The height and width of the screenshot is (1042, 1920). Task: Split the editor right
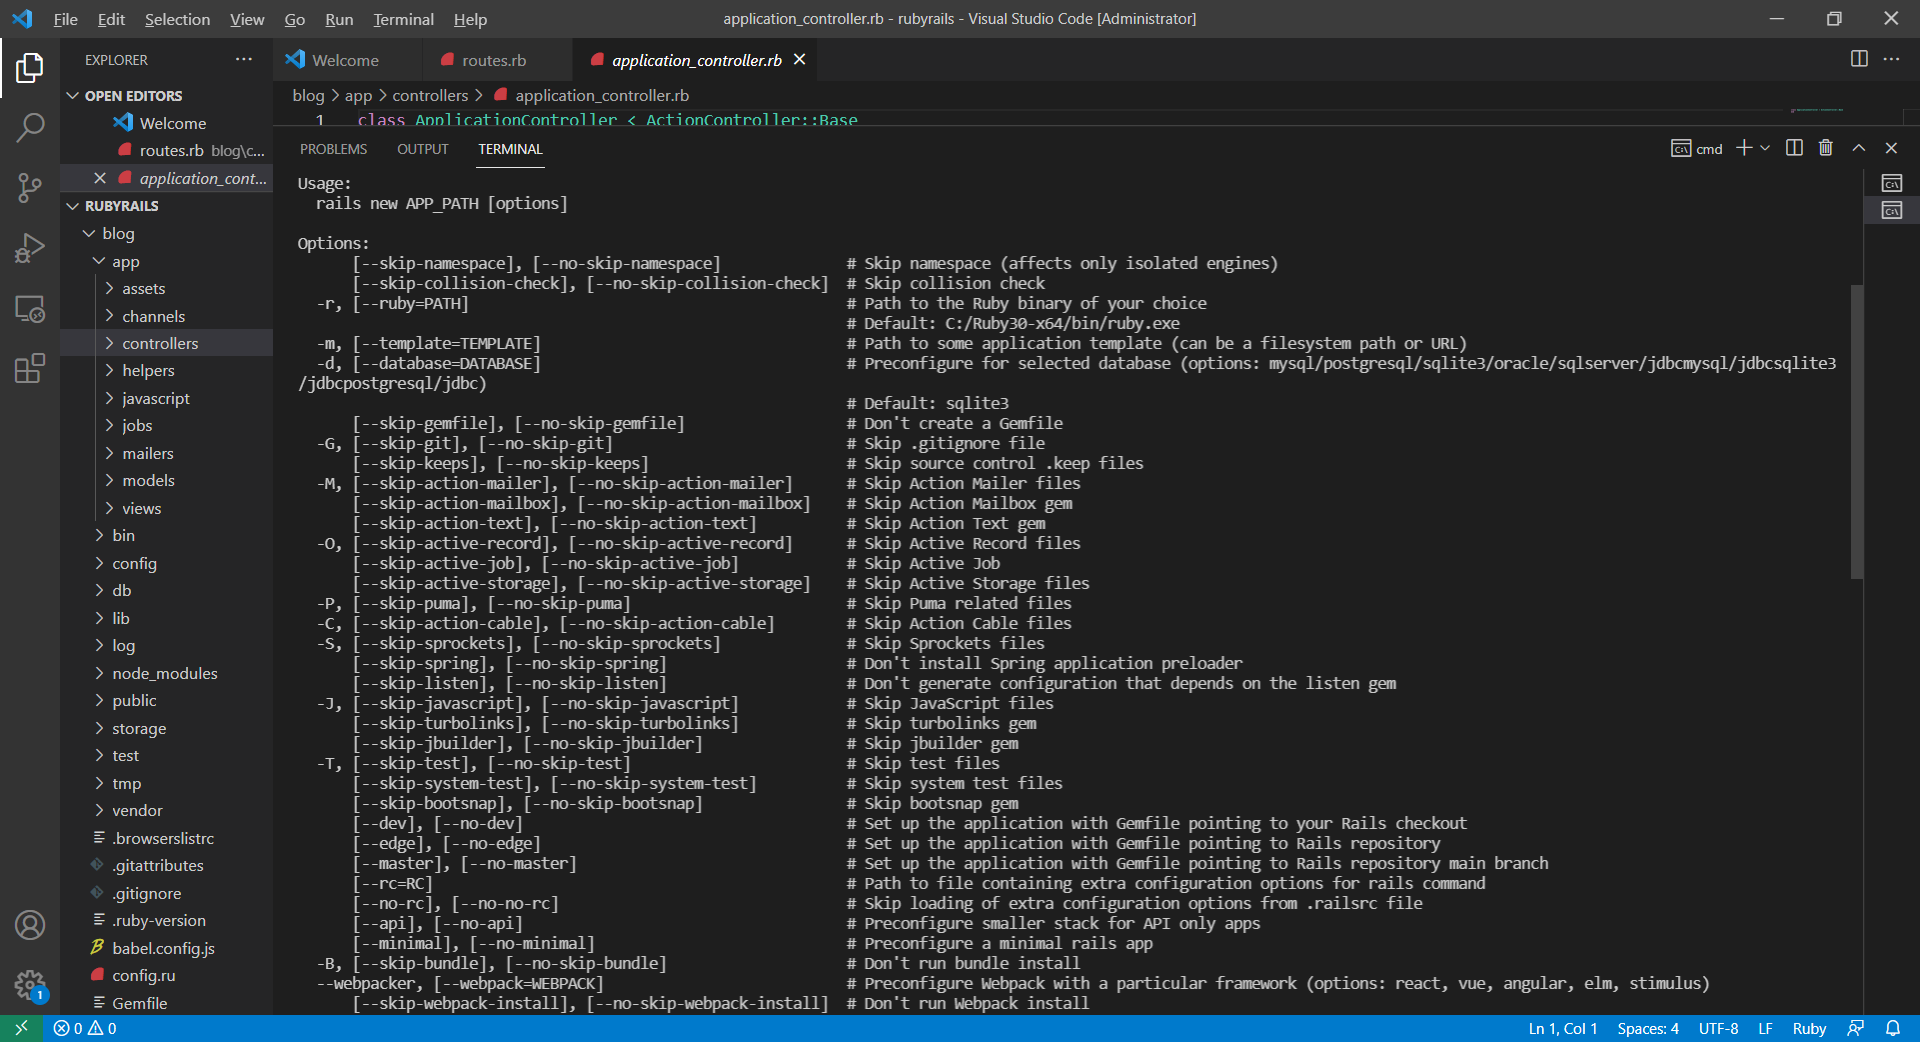click(1859, 59)
